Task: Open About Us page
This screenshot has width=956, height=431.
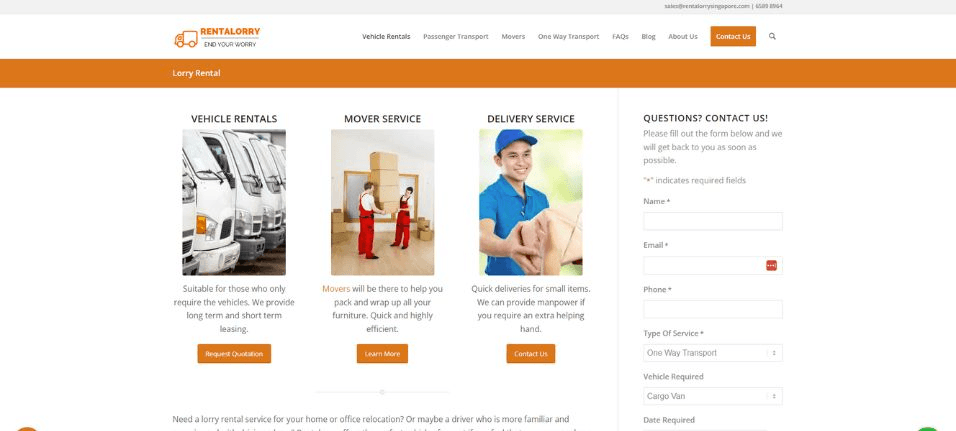Action: 682,37
